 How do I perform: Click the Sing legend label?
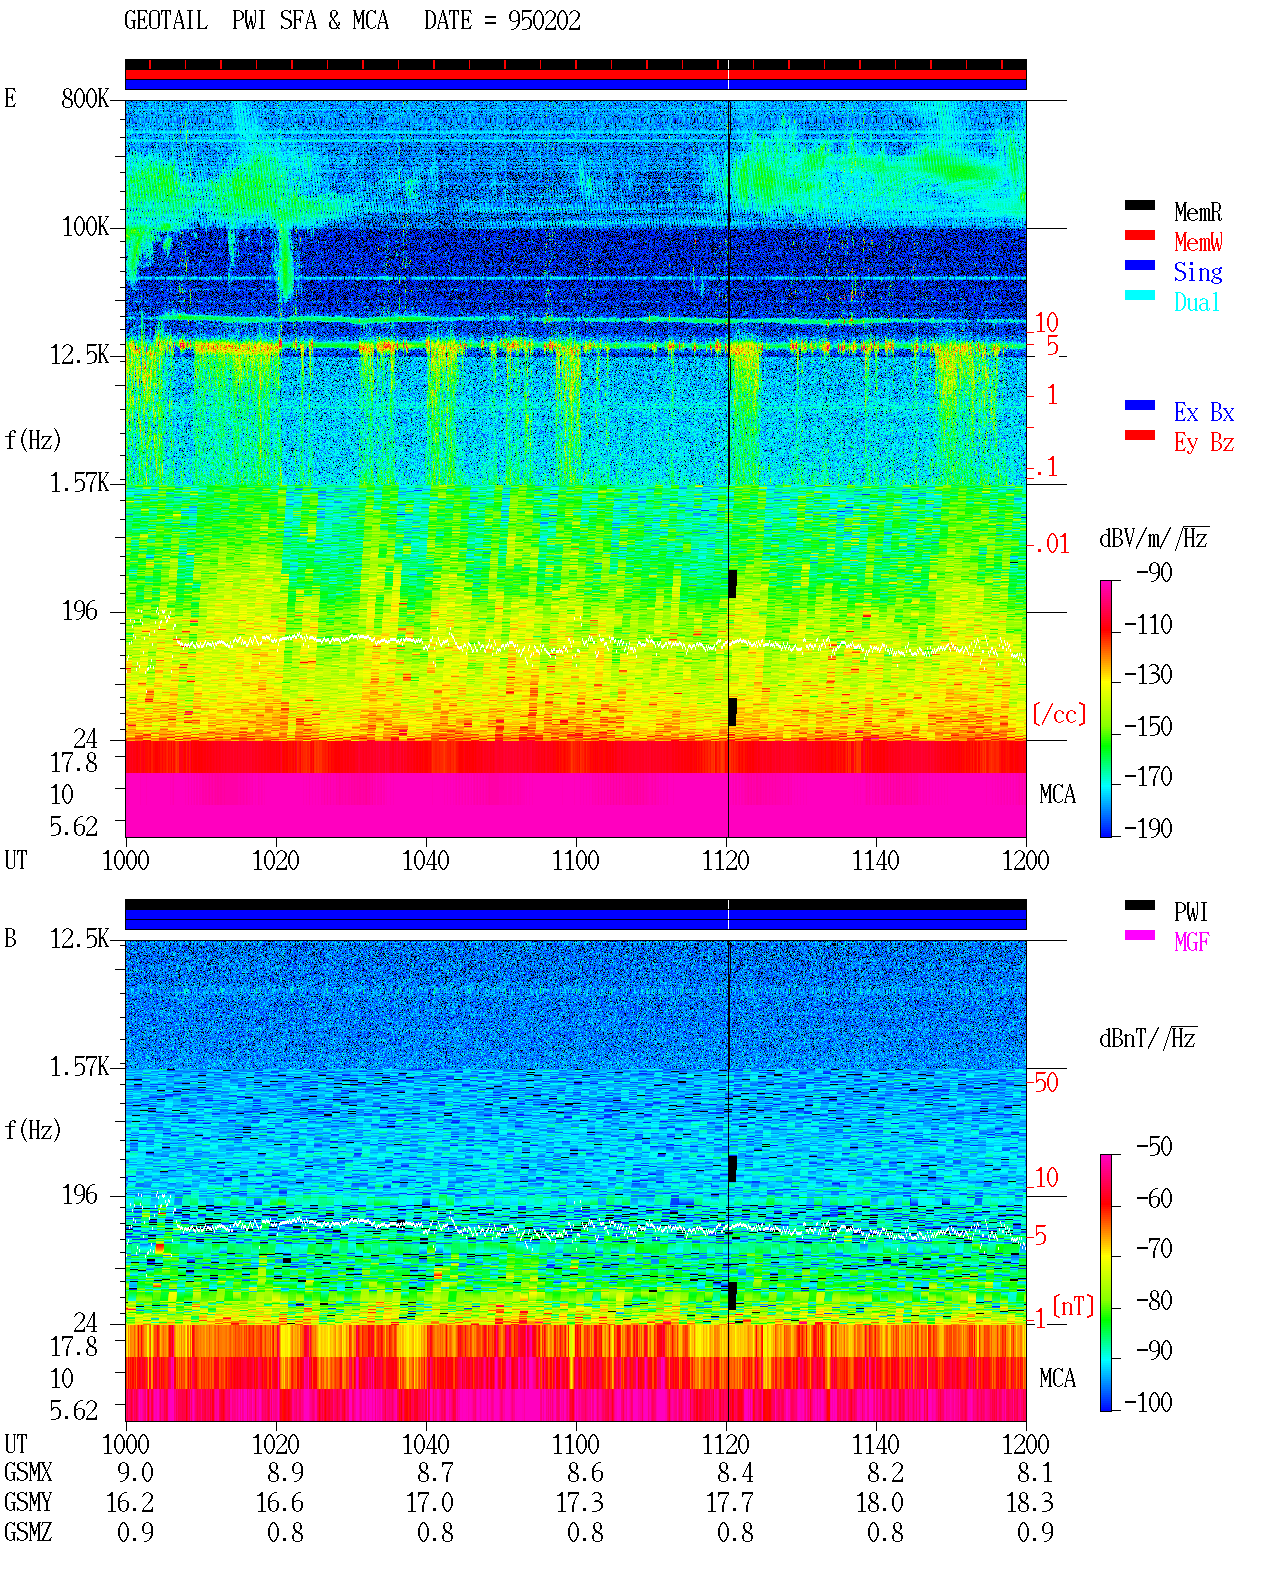tap(1198, 272)
